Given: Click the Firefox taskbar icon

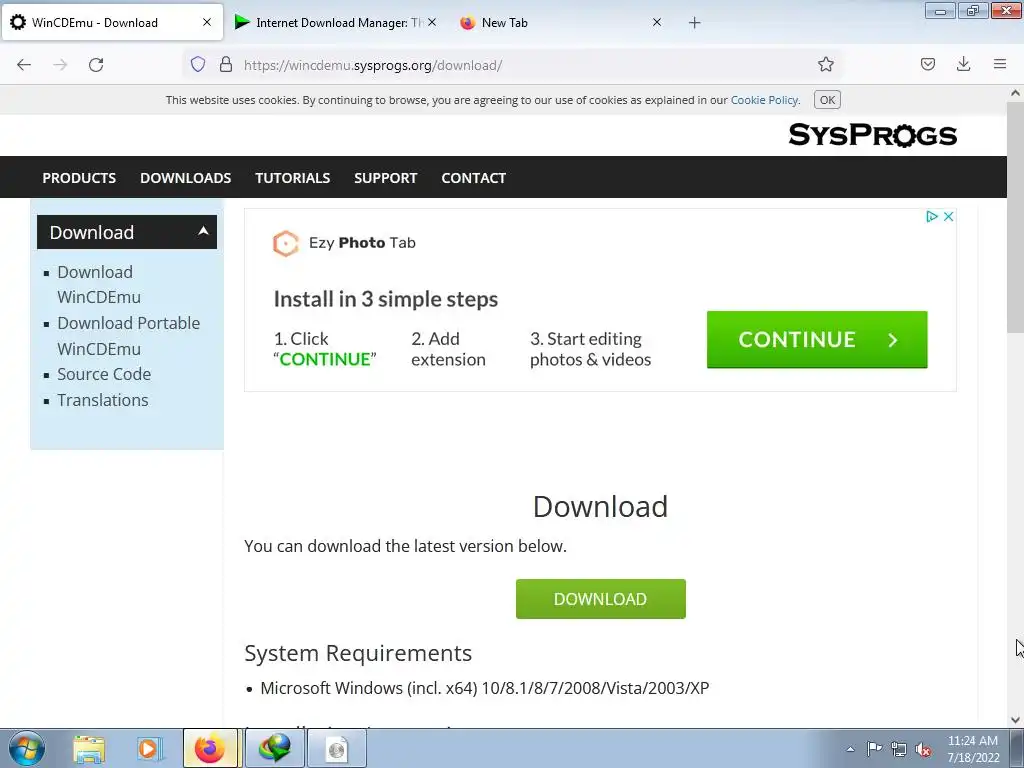Looking at the screenshot, I should (x=210, y=748).
